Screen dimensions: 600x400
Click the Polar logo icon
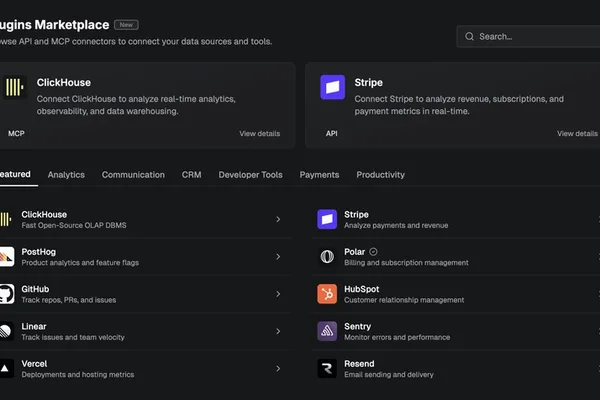click(x=327, y=256)
